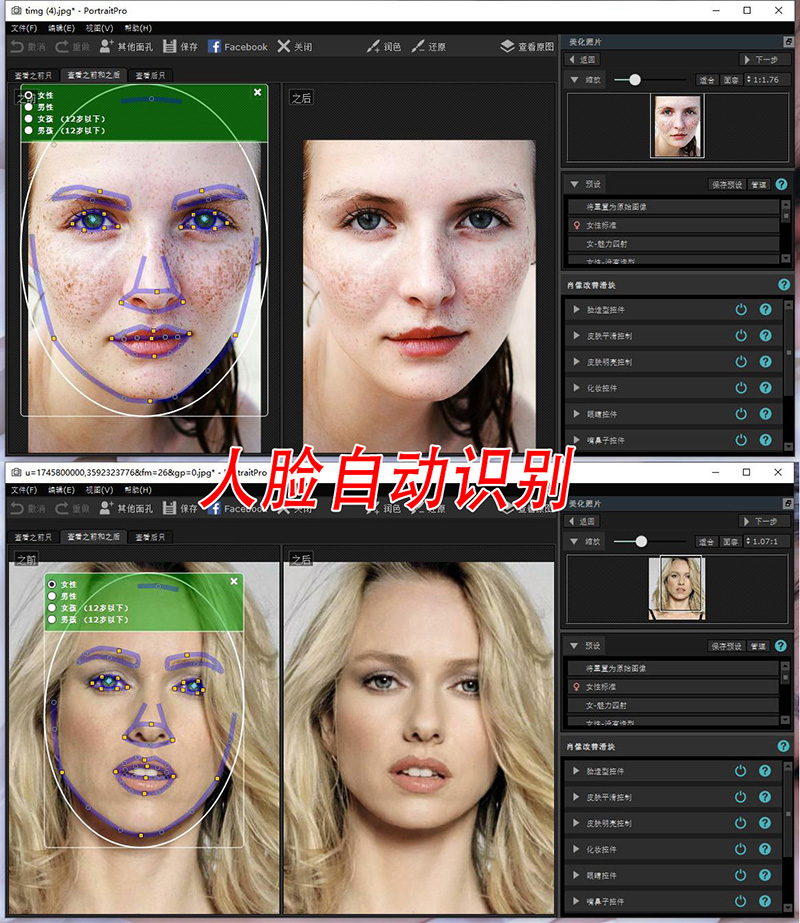Switch to 查看之前只 tab in timg (4).jpg window
This screenshot has width=800, height=923.
pos(33,75)
